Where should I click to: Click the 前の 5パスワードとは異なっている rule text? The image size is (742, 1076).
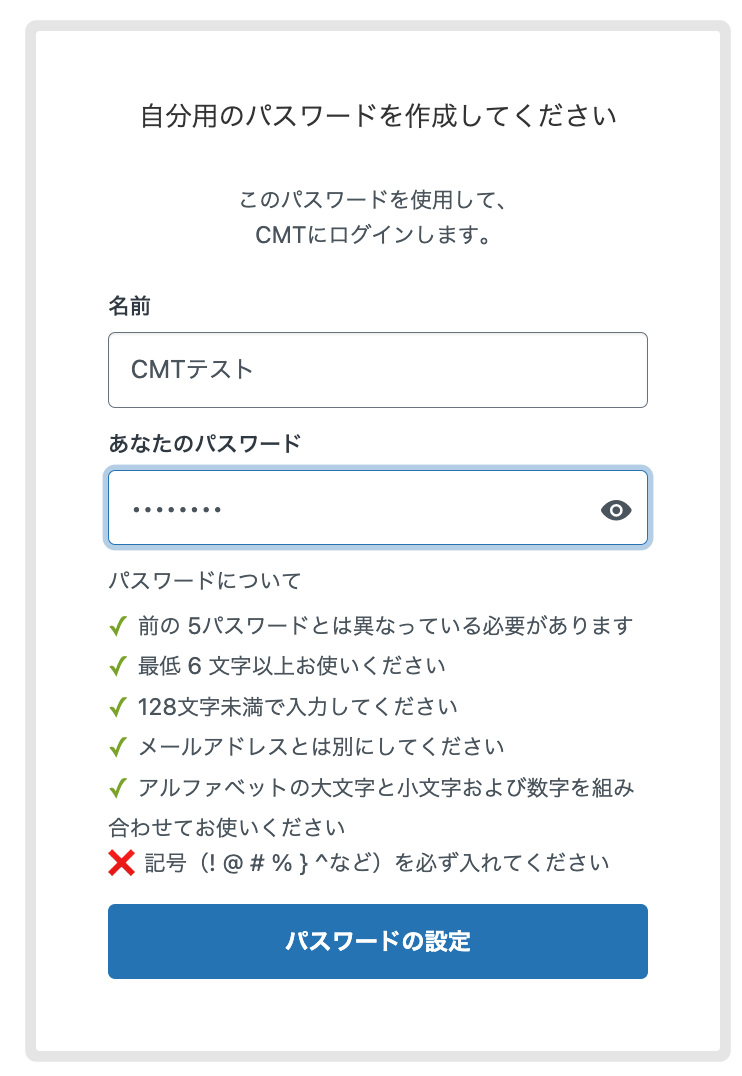click(x=386, y=627)
